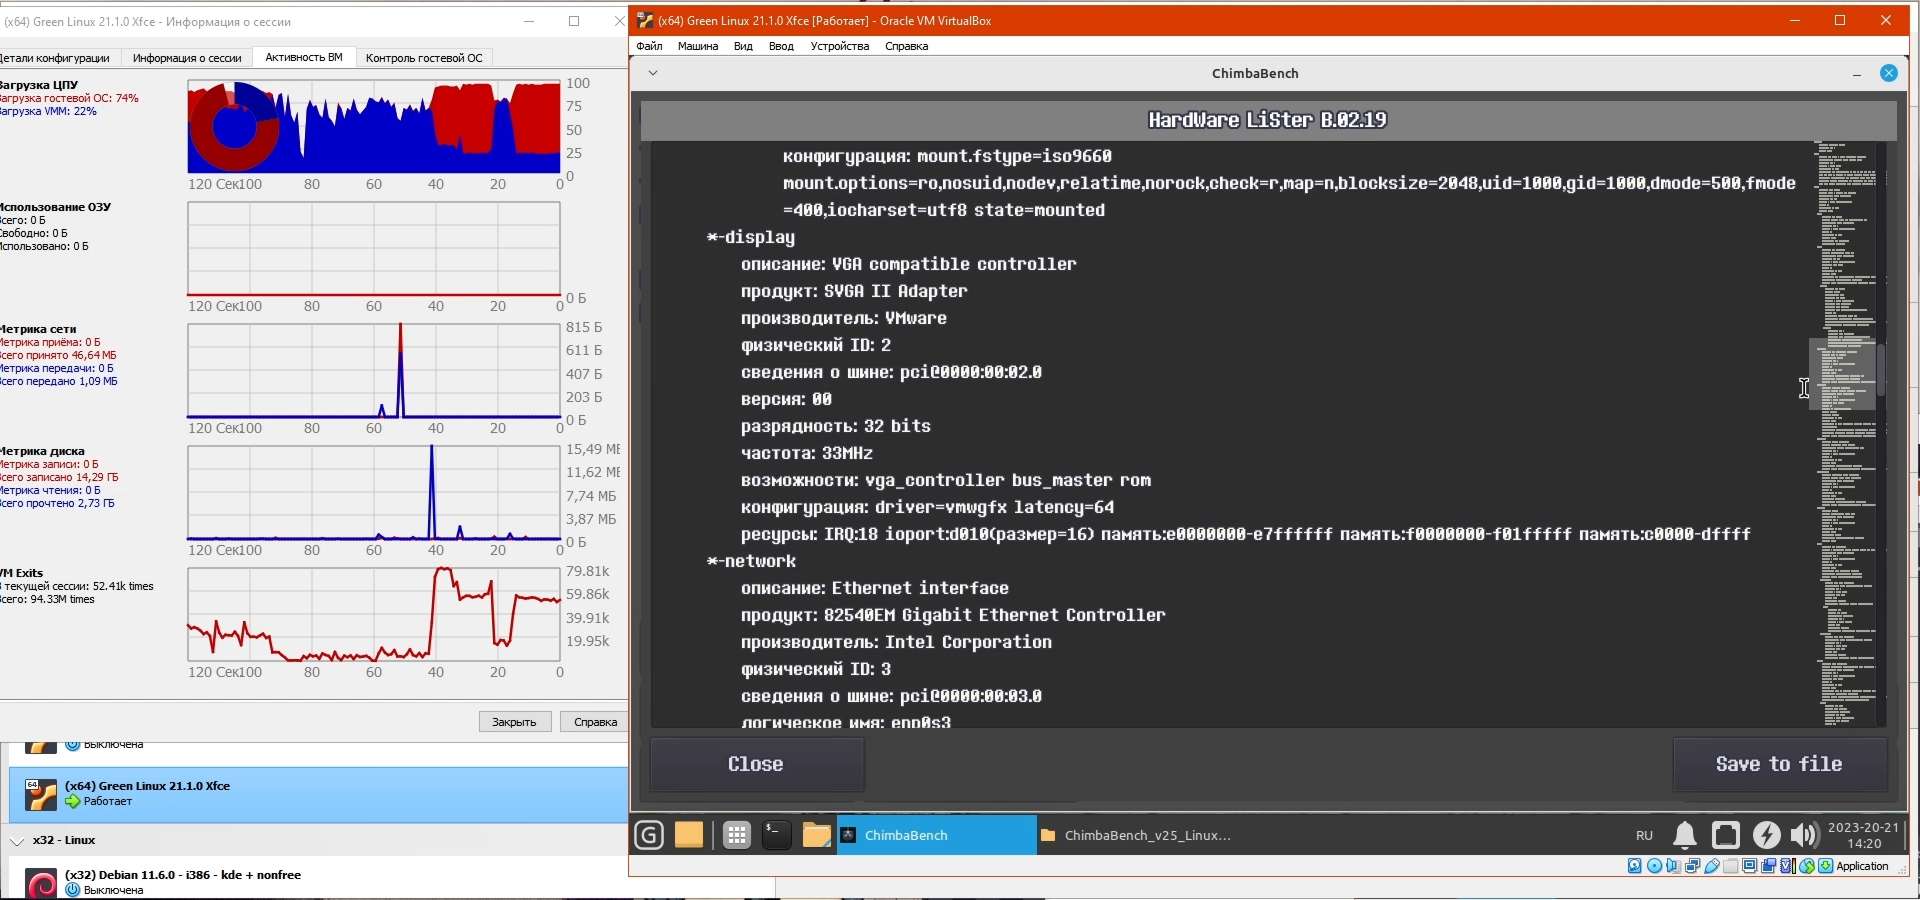The image size is (1920, 900).
Task: Click the 'Всего принято 46,64 МБ' network label
Action: click(58, 355)
